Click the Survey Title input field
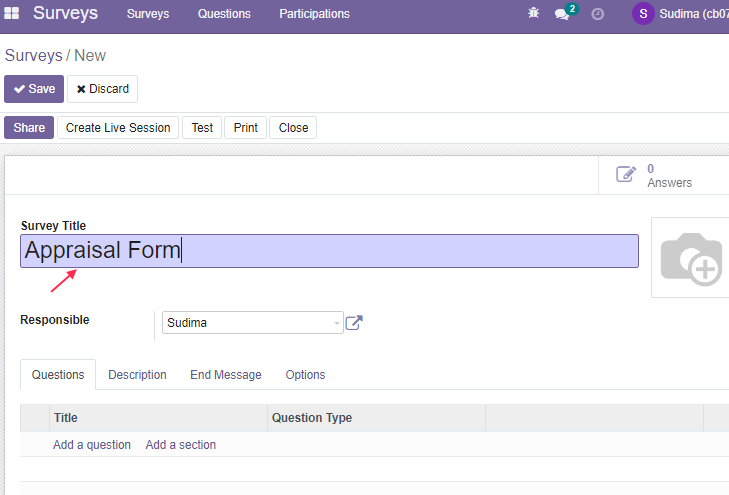729x495 pixels. click(330, 251)
